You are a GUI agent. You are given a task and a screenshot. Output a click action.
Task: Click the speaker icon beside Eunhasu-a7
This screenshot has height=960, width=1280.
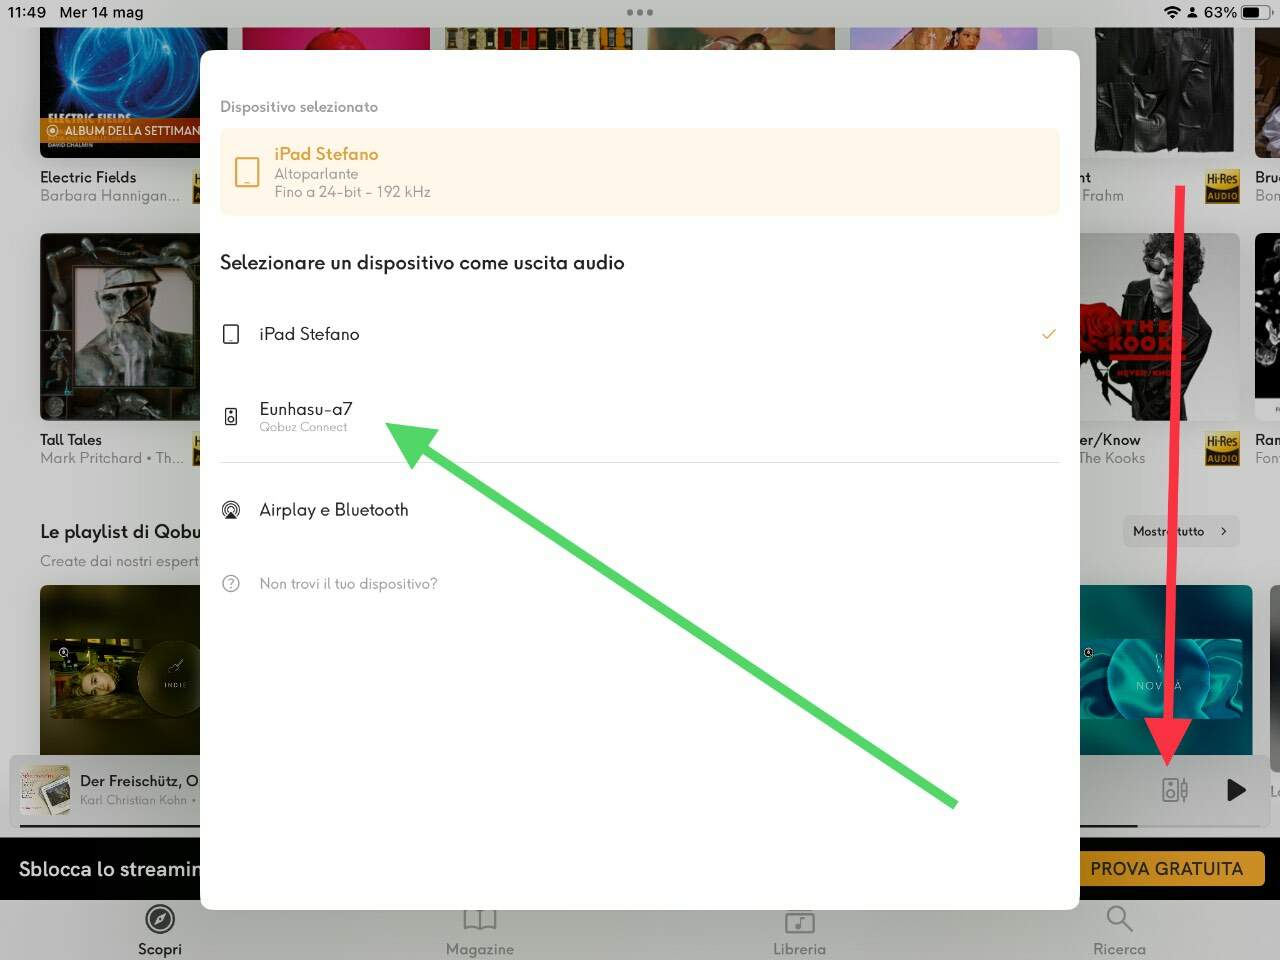[231, 417]
